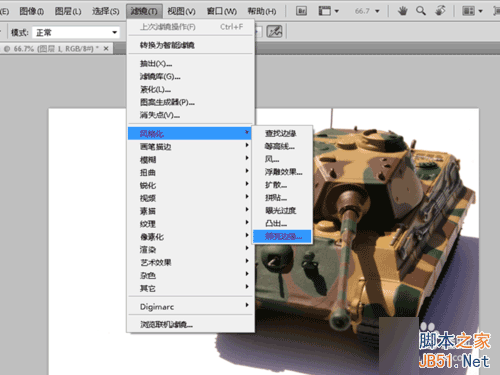
Task: Choose 浏览联机滤镜... at the menu bottom
Action: (x=191, y=324)
